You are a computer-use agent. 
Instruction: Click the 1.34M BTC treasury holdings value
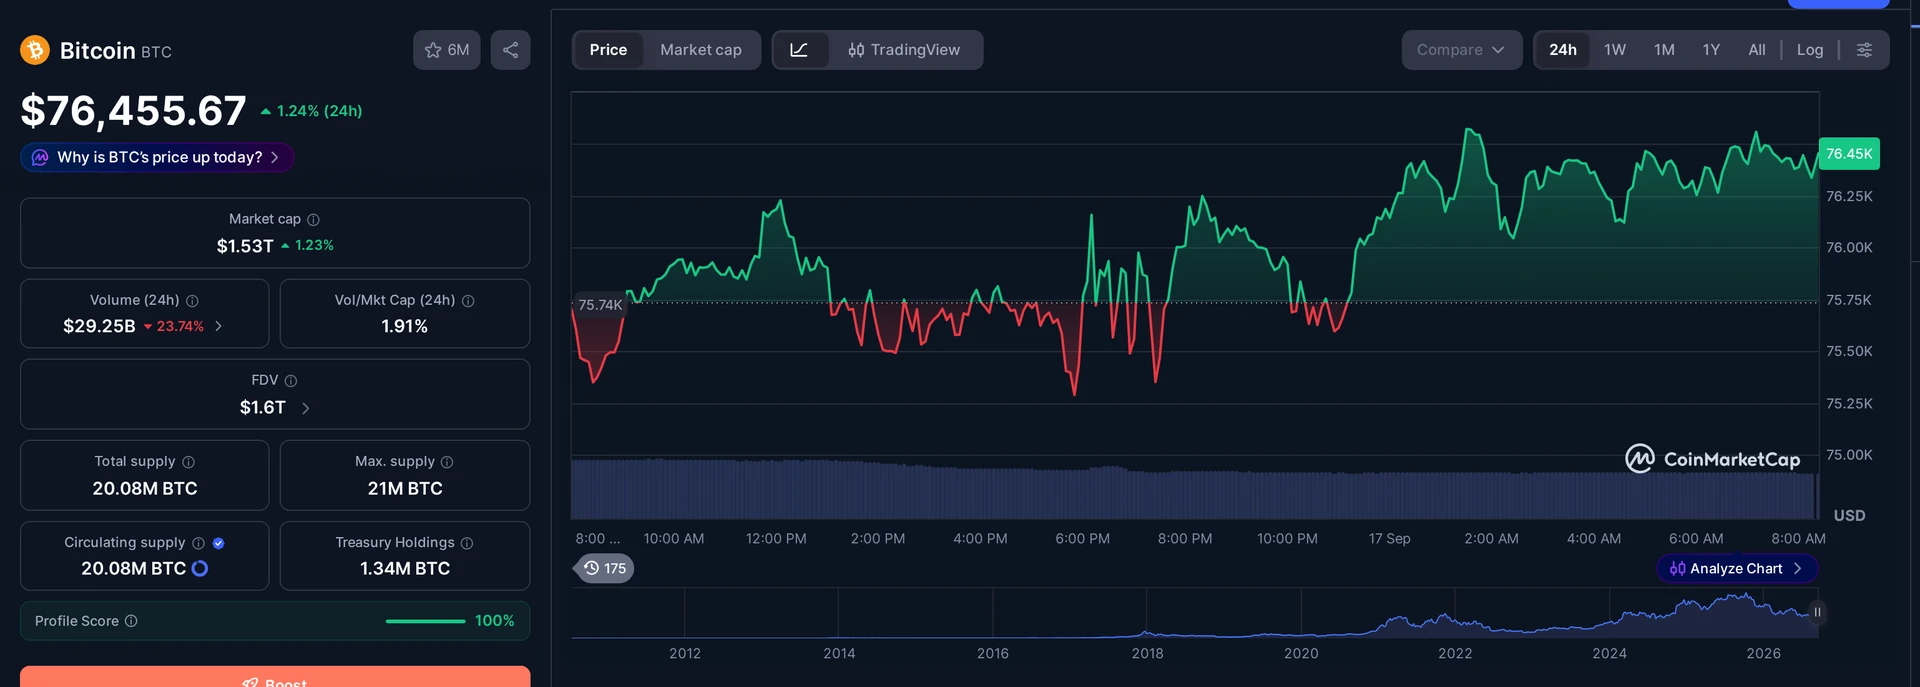pos(405,569)
